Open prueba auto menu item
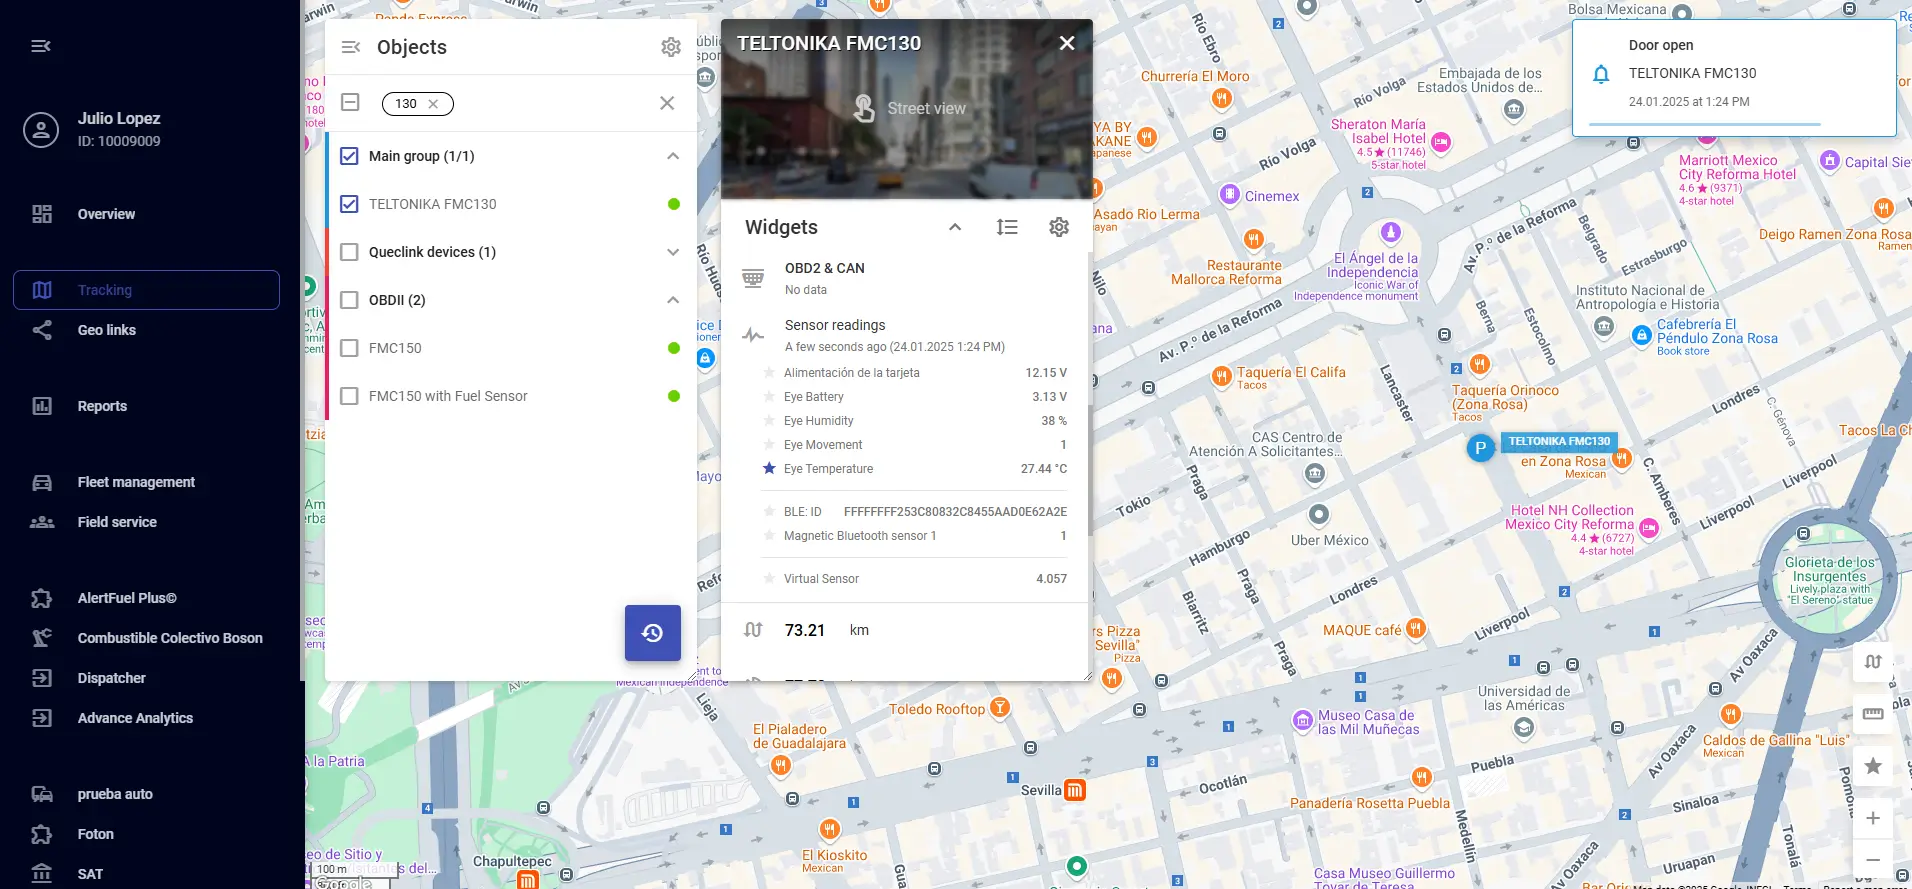 pyautogui.click(x=146, y=794)
